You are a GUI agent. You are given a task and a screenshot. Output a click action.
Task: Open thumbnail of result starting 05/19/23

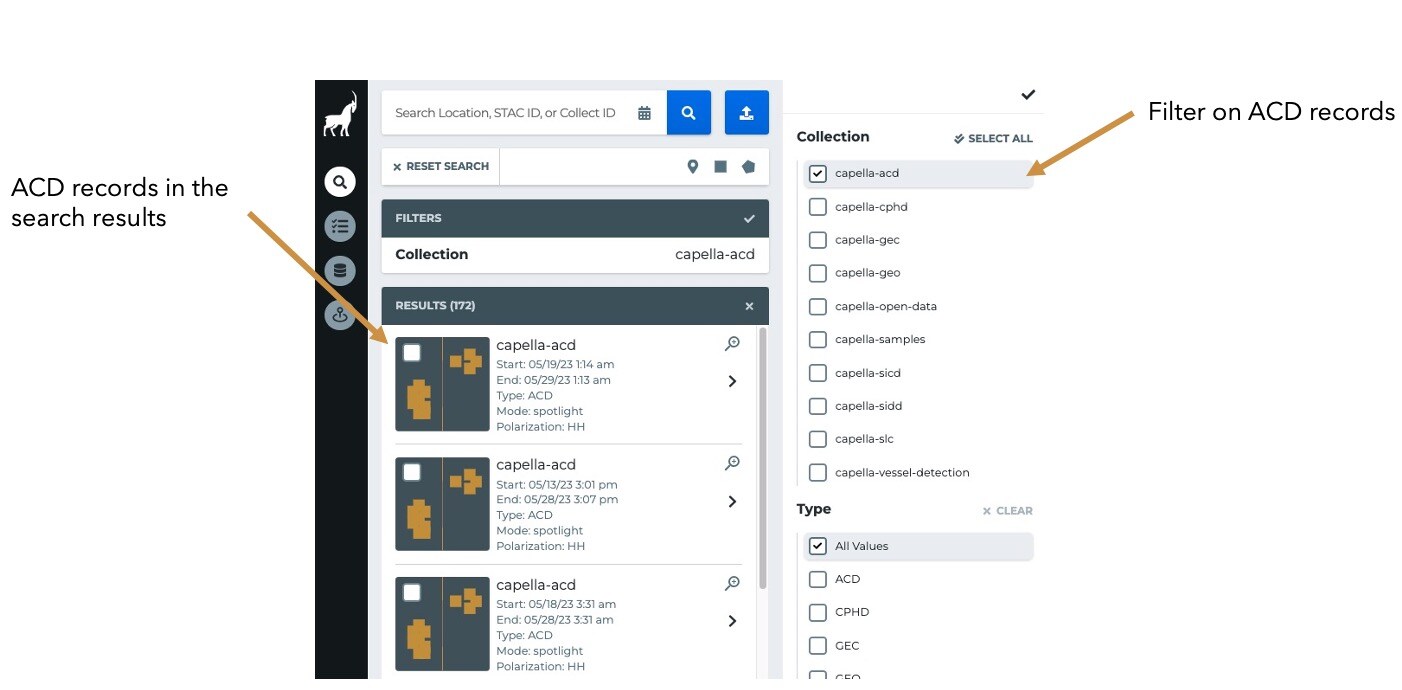[443, 384]
